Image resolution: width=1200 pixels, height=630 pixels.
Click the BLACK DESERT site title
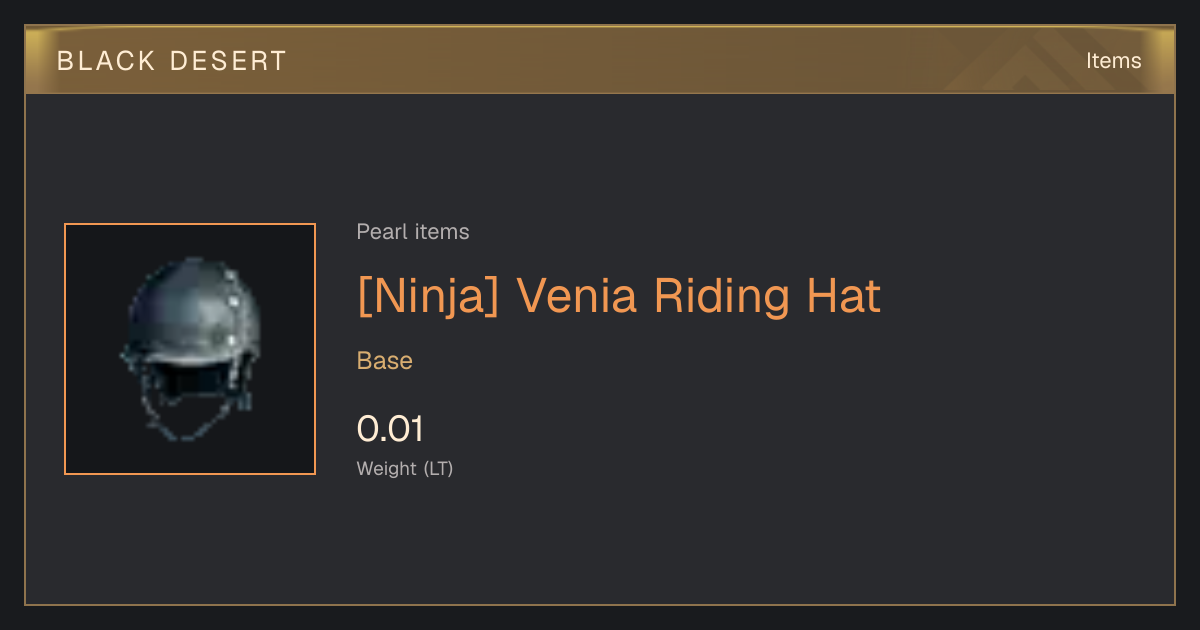(x=172, y=60)
